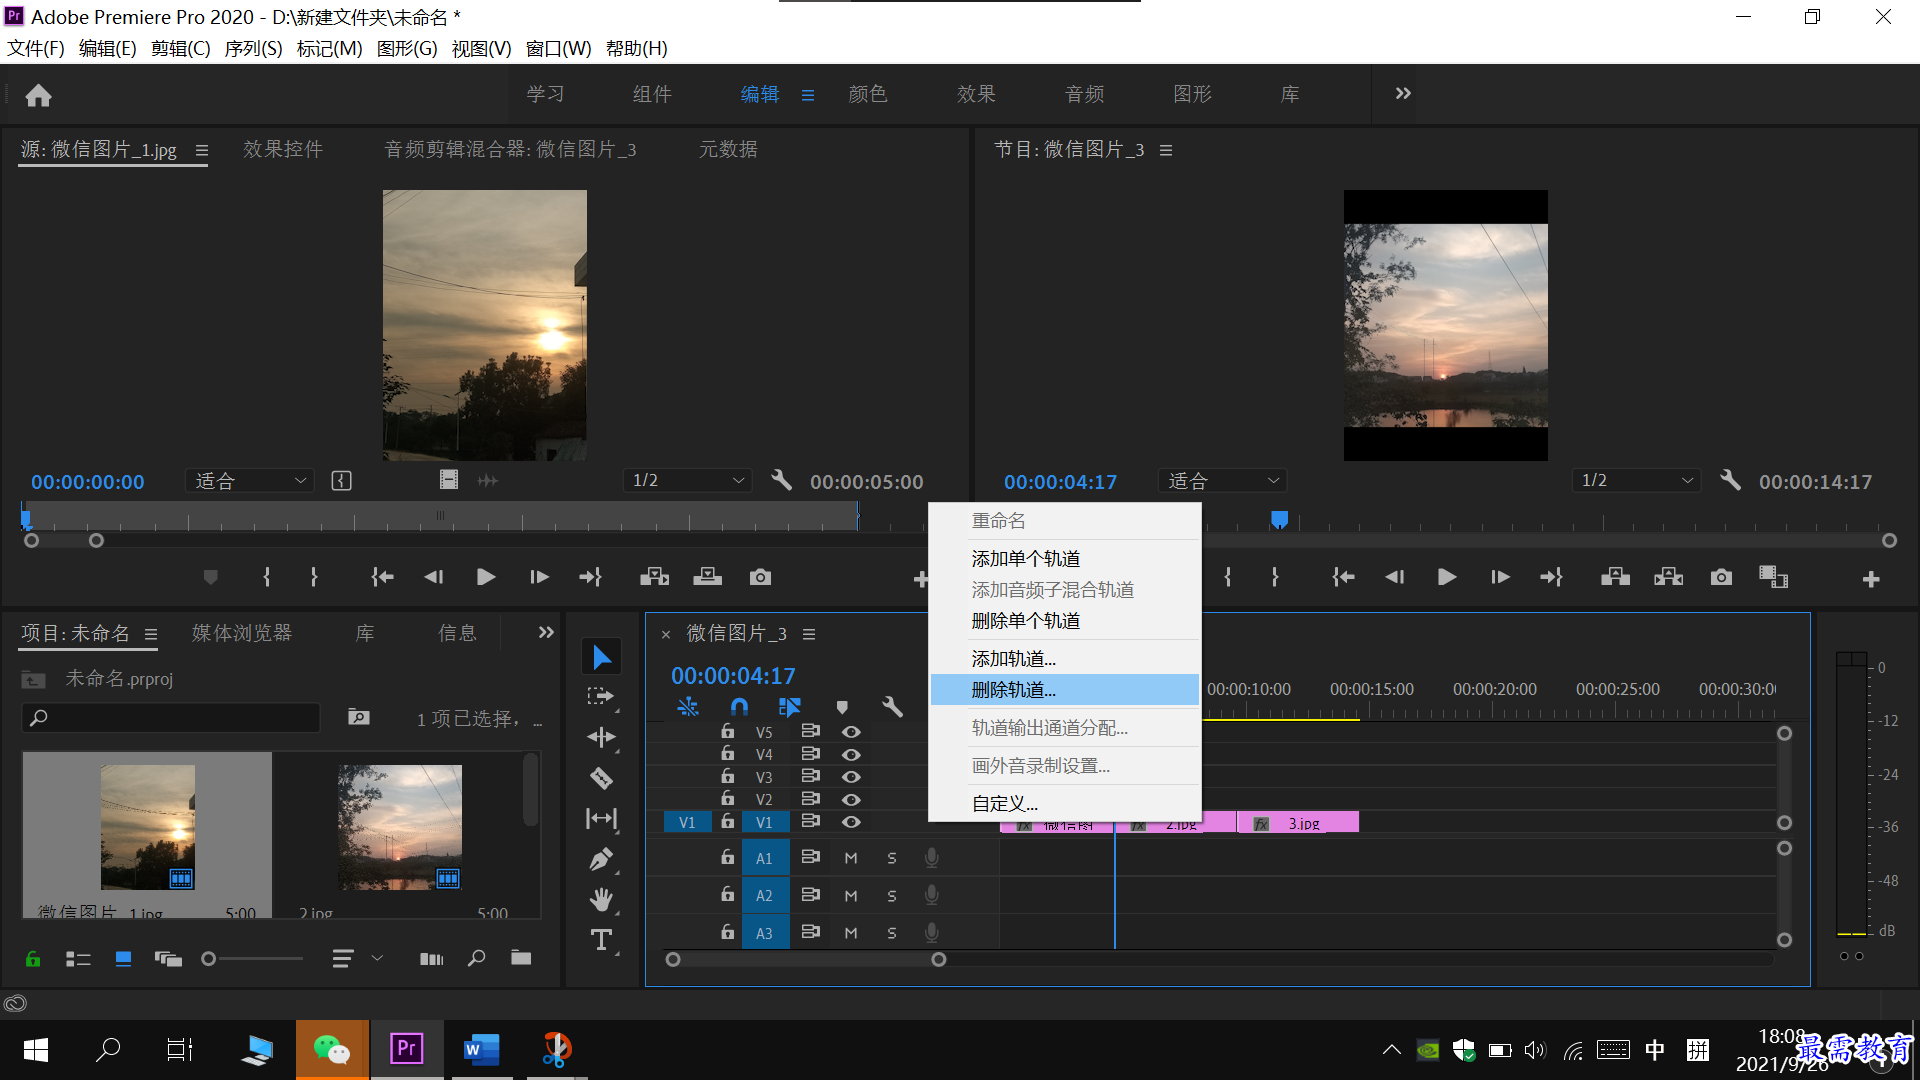Click find magnifier icon in project panel
Image resolution: width=1920 pixels, height=1080 pixels.
coord(476,958)
